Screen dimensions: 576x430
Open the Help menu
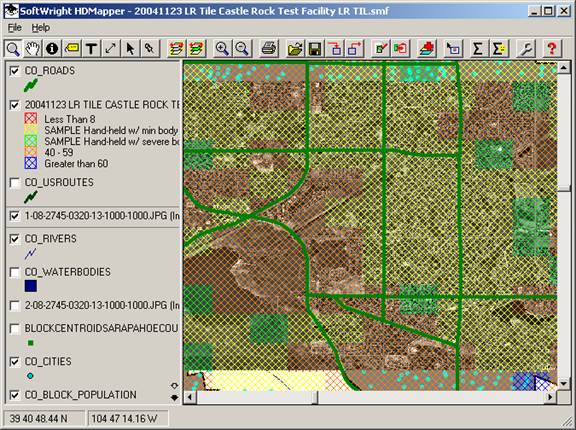41,28
